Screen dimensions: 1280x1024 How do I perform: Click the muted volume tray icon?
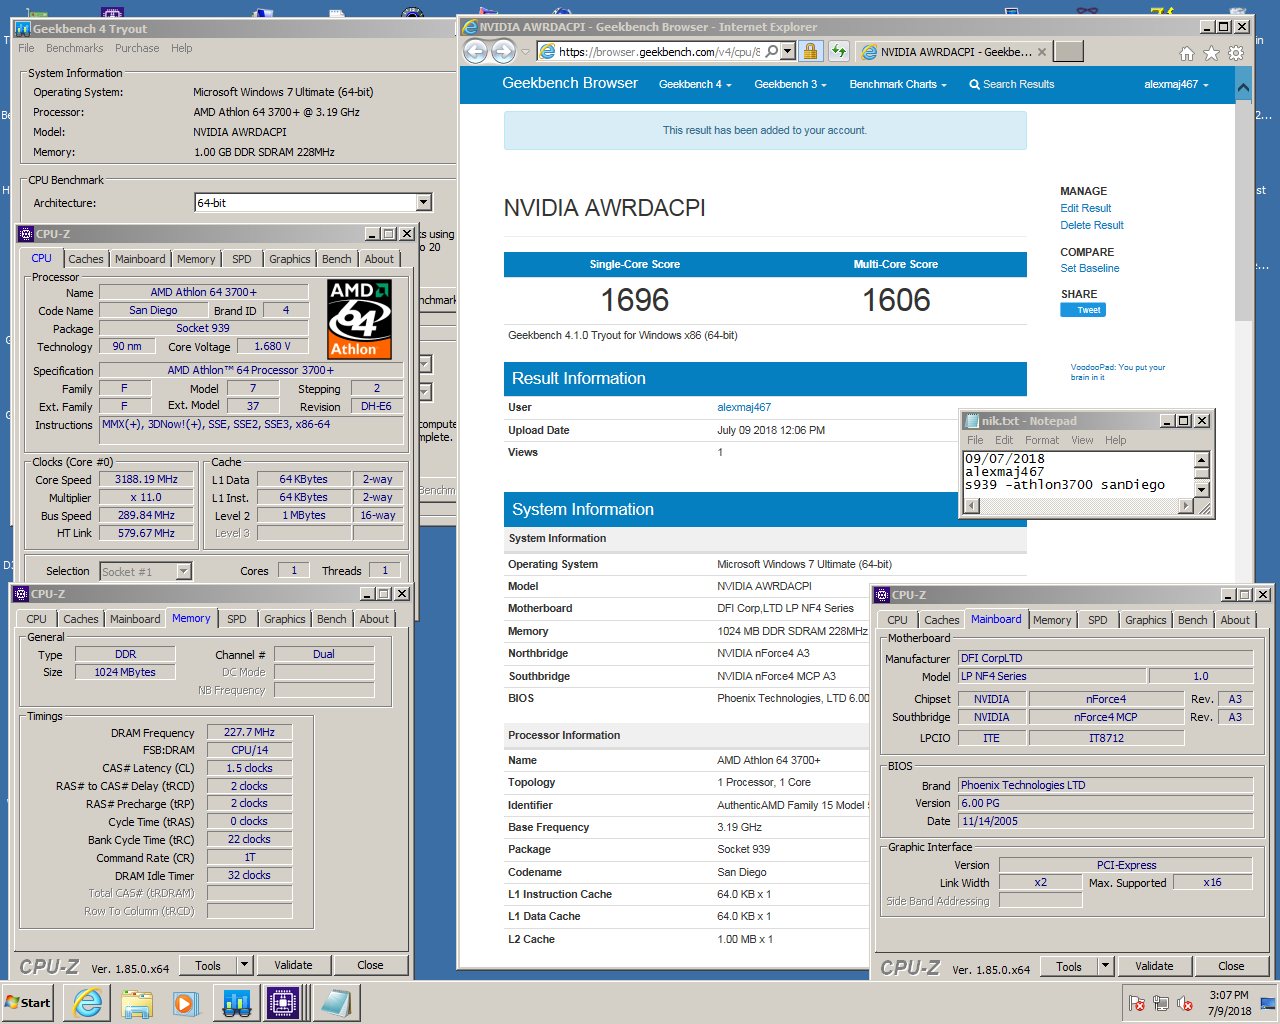[x=1185, y=1003]
